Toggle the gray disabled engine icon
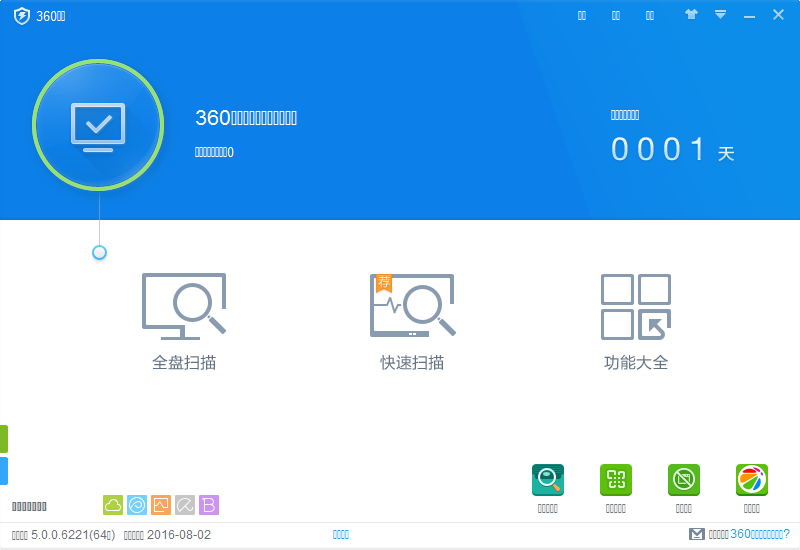The image size is (800, 550). point(185,505)
